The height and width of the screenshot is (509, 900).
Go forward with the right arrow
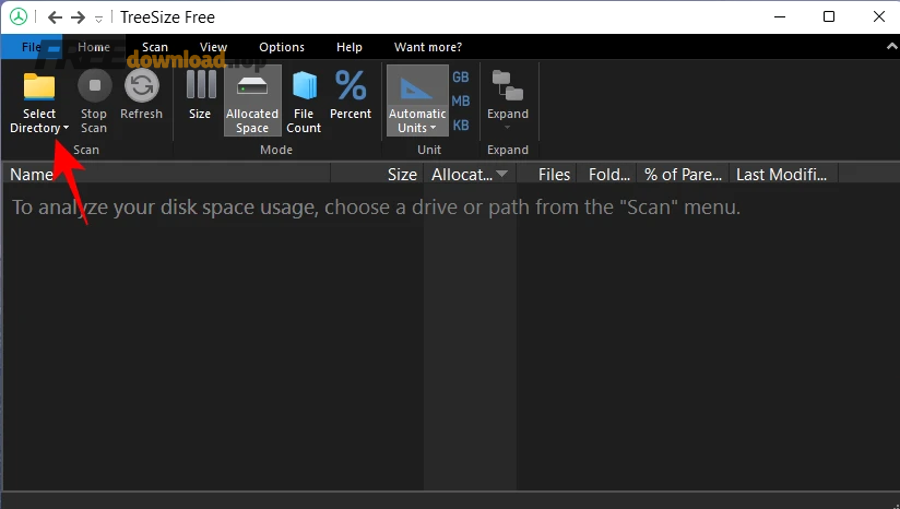click(78, 18)
